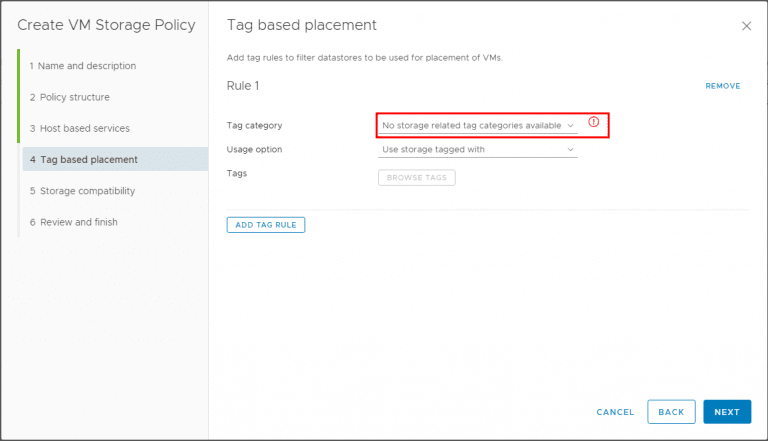Select step 6 Review and finish
Screen dimensions: 768x441
(x=73, y=222)
